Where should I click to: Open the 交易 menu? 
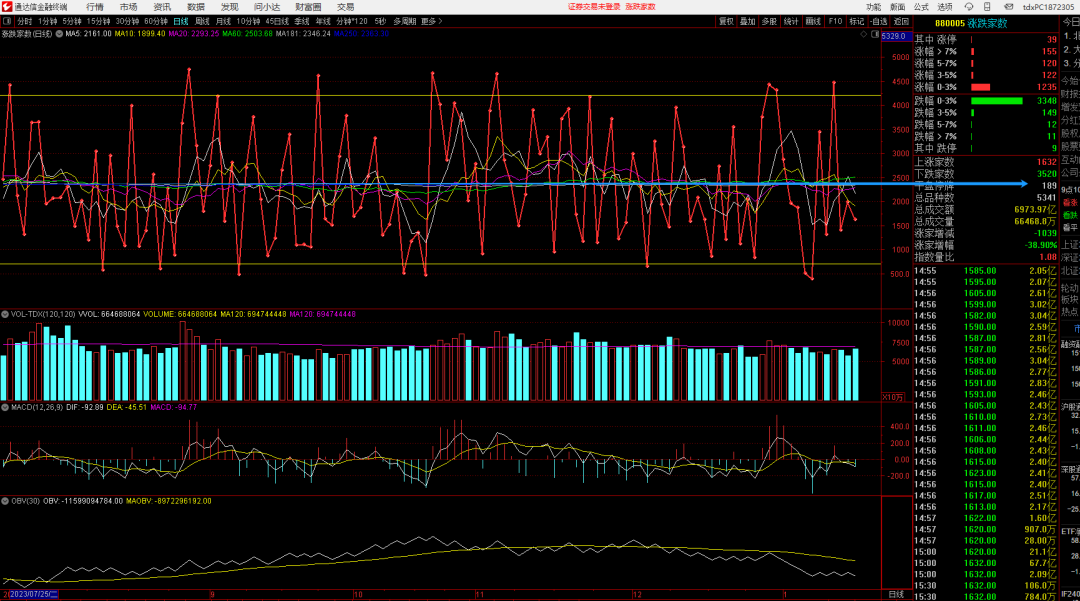click(345, 7)
